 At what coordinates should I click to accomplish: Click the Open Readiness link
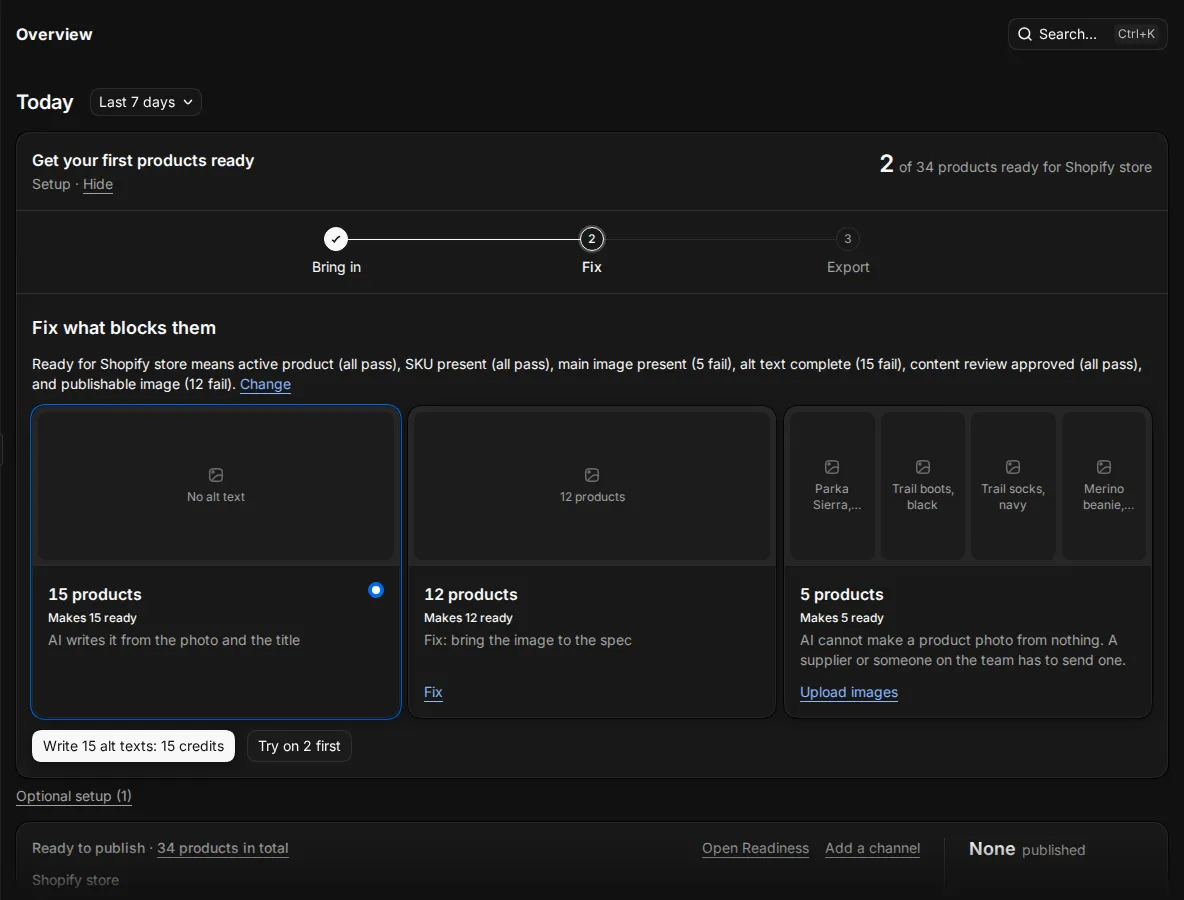click(x=755, y=848)
